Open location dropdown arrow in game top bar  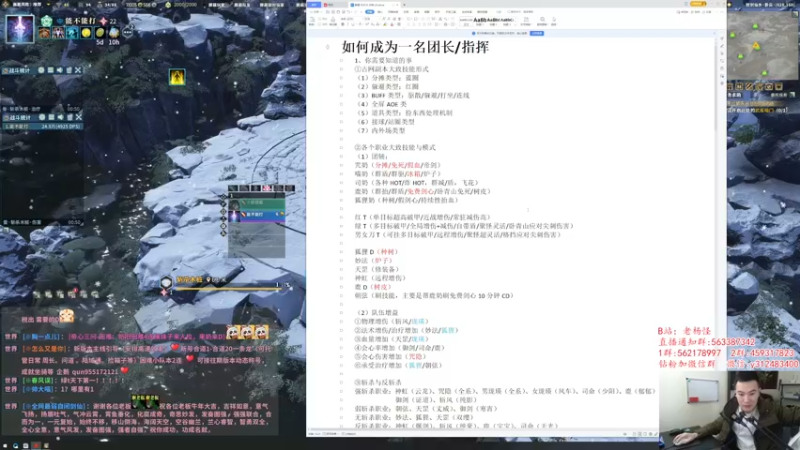[x=47, y=5]
